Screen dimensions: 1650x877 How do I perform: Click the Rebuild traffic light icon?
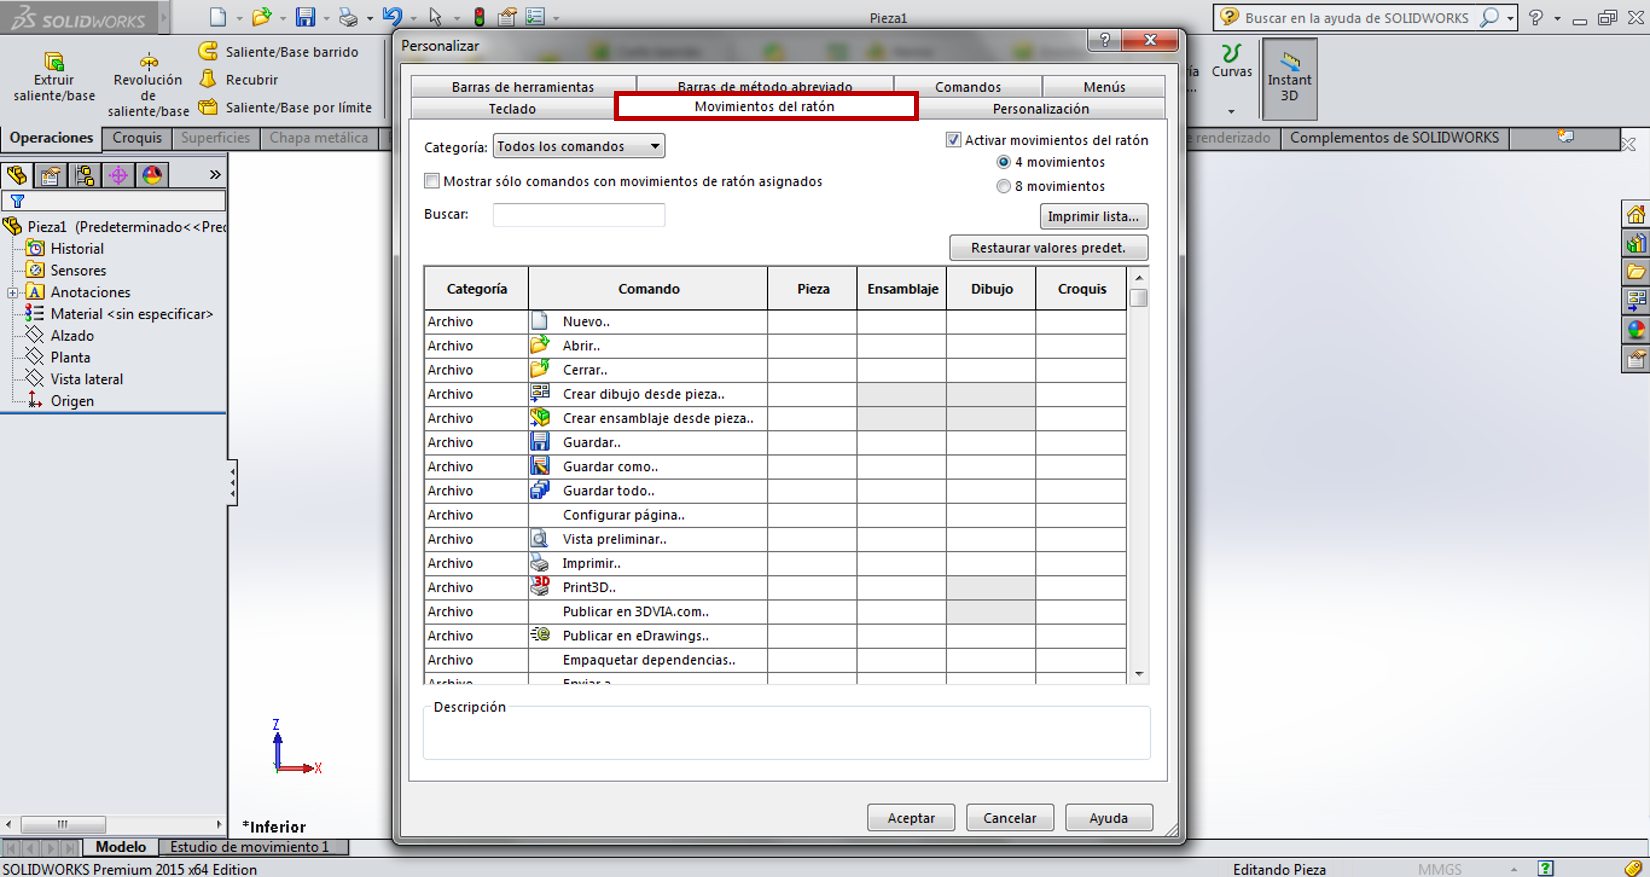[x=479, y=17]
